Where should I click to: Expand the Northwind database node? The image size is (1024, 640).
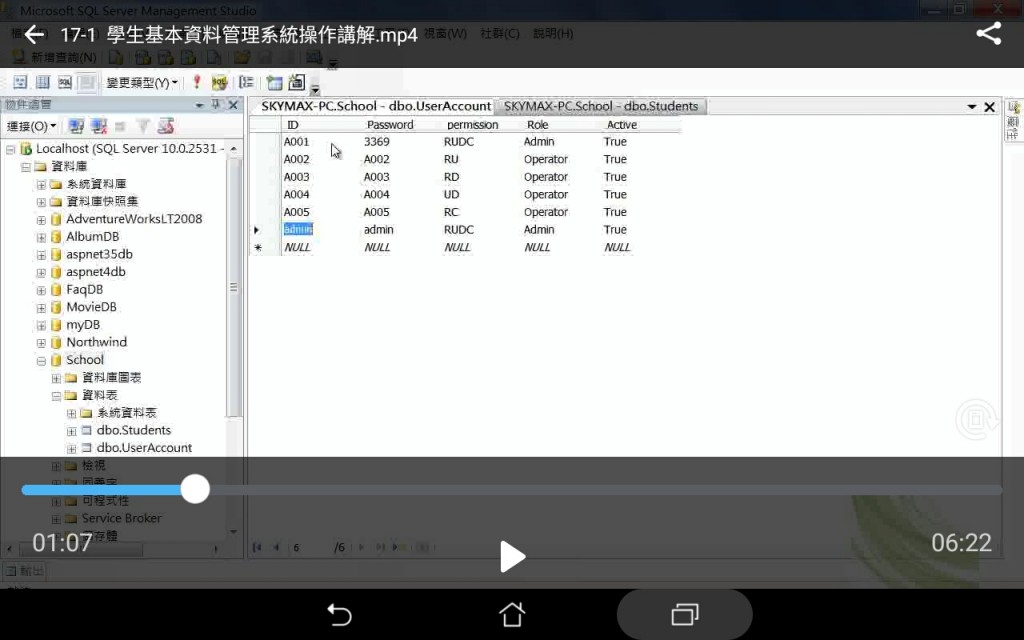coord(41,343)
